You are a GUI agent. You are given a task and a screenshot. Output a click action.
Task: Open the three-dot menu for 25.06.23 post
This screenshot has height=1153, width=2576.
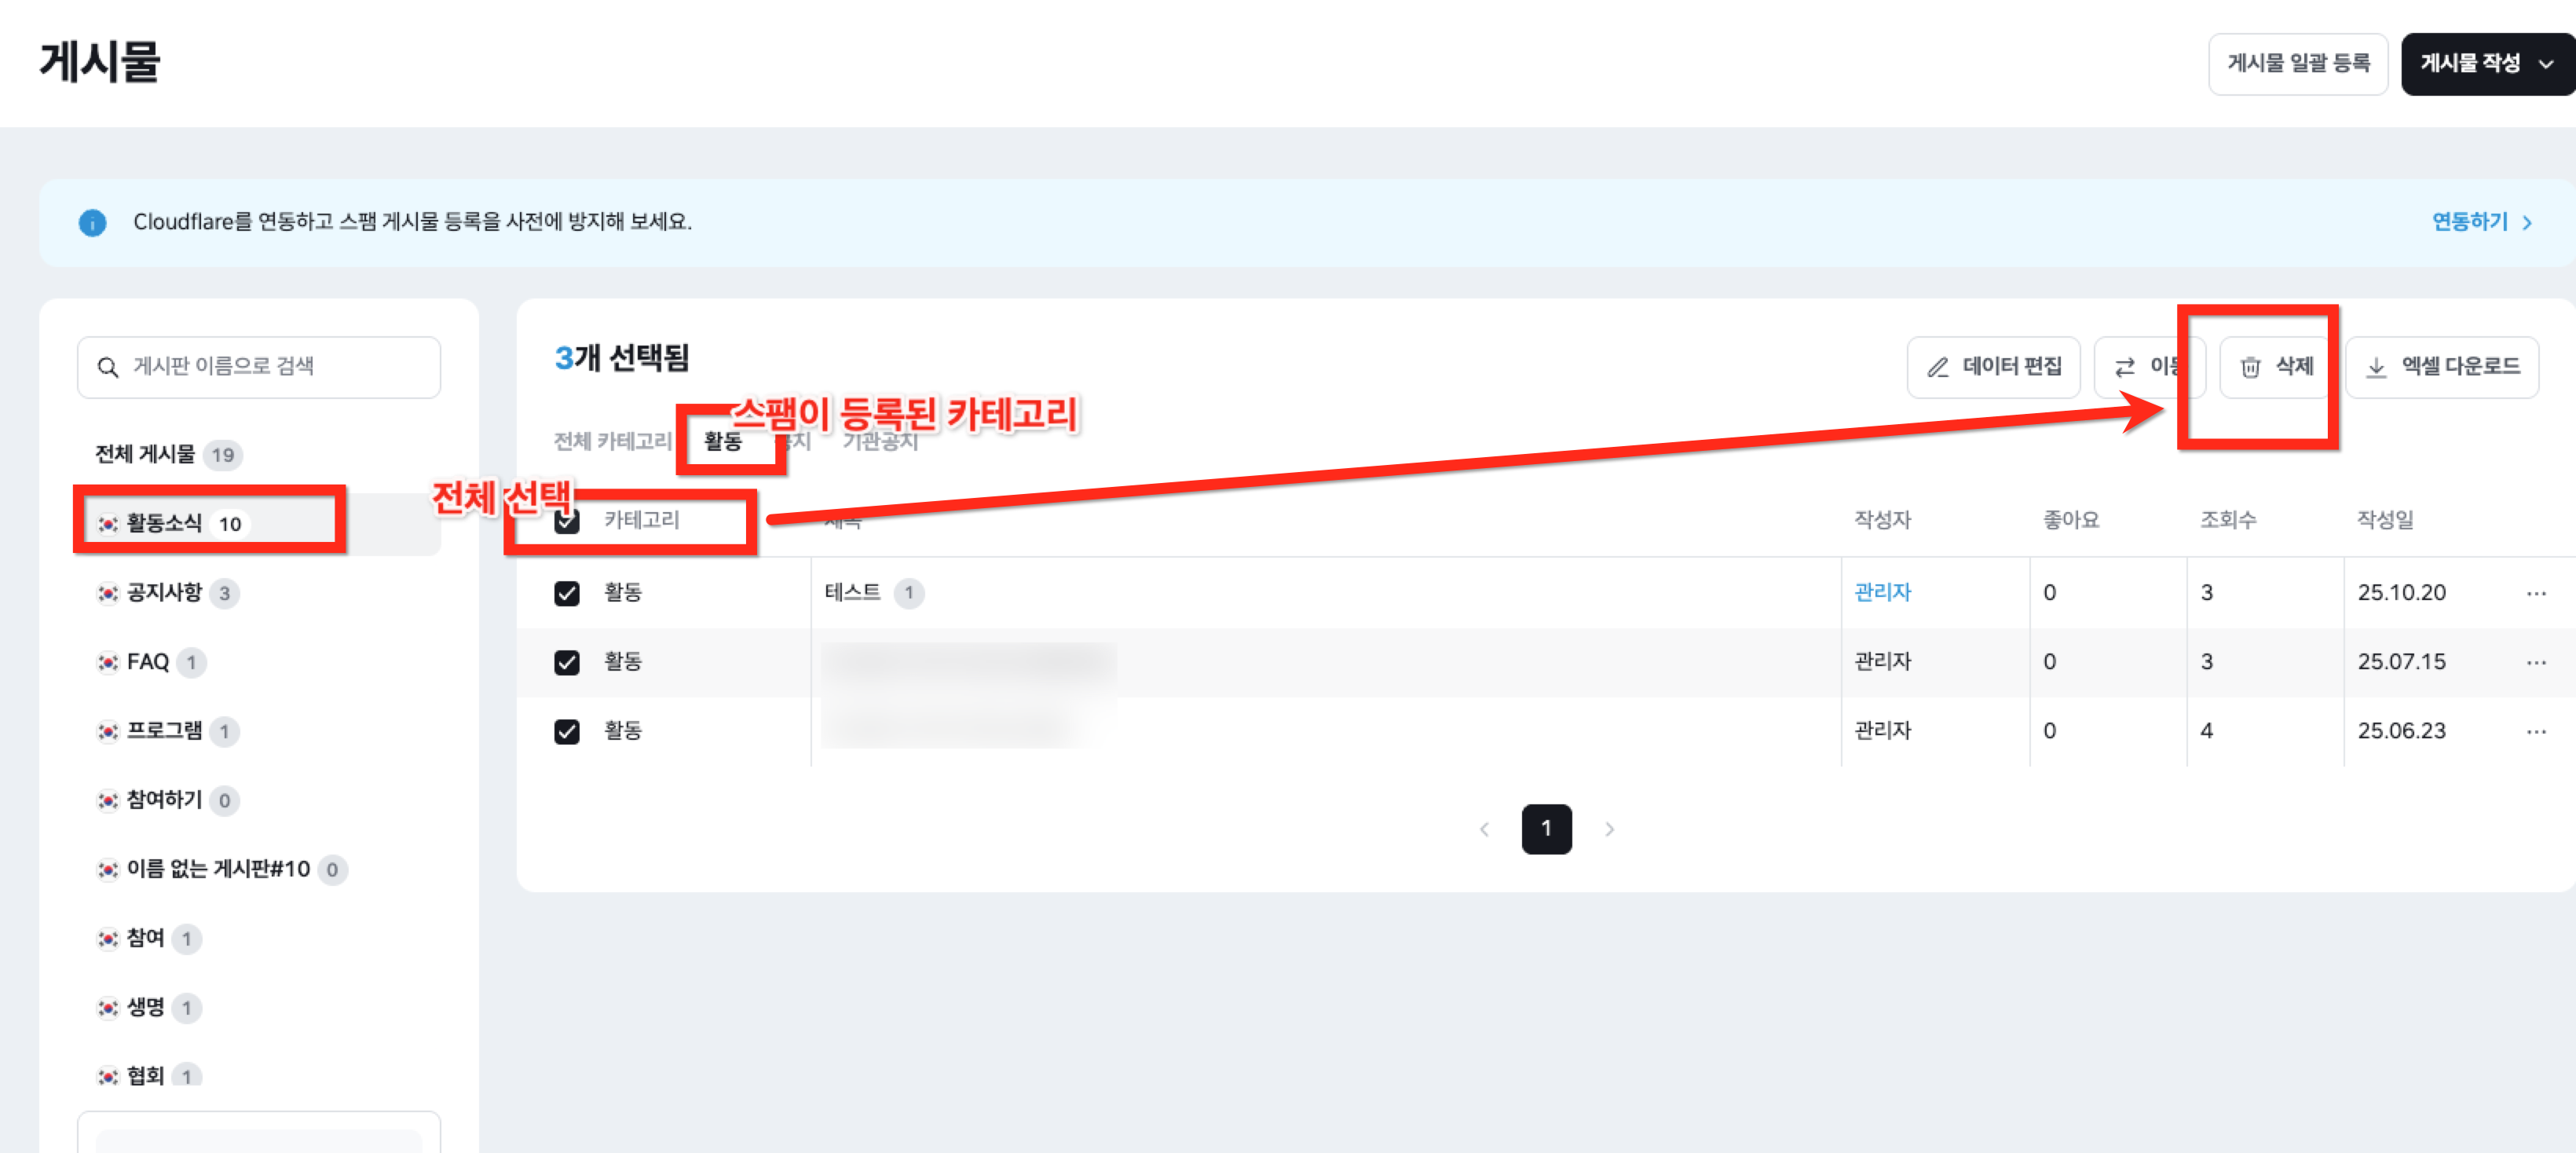(2536, 731)
